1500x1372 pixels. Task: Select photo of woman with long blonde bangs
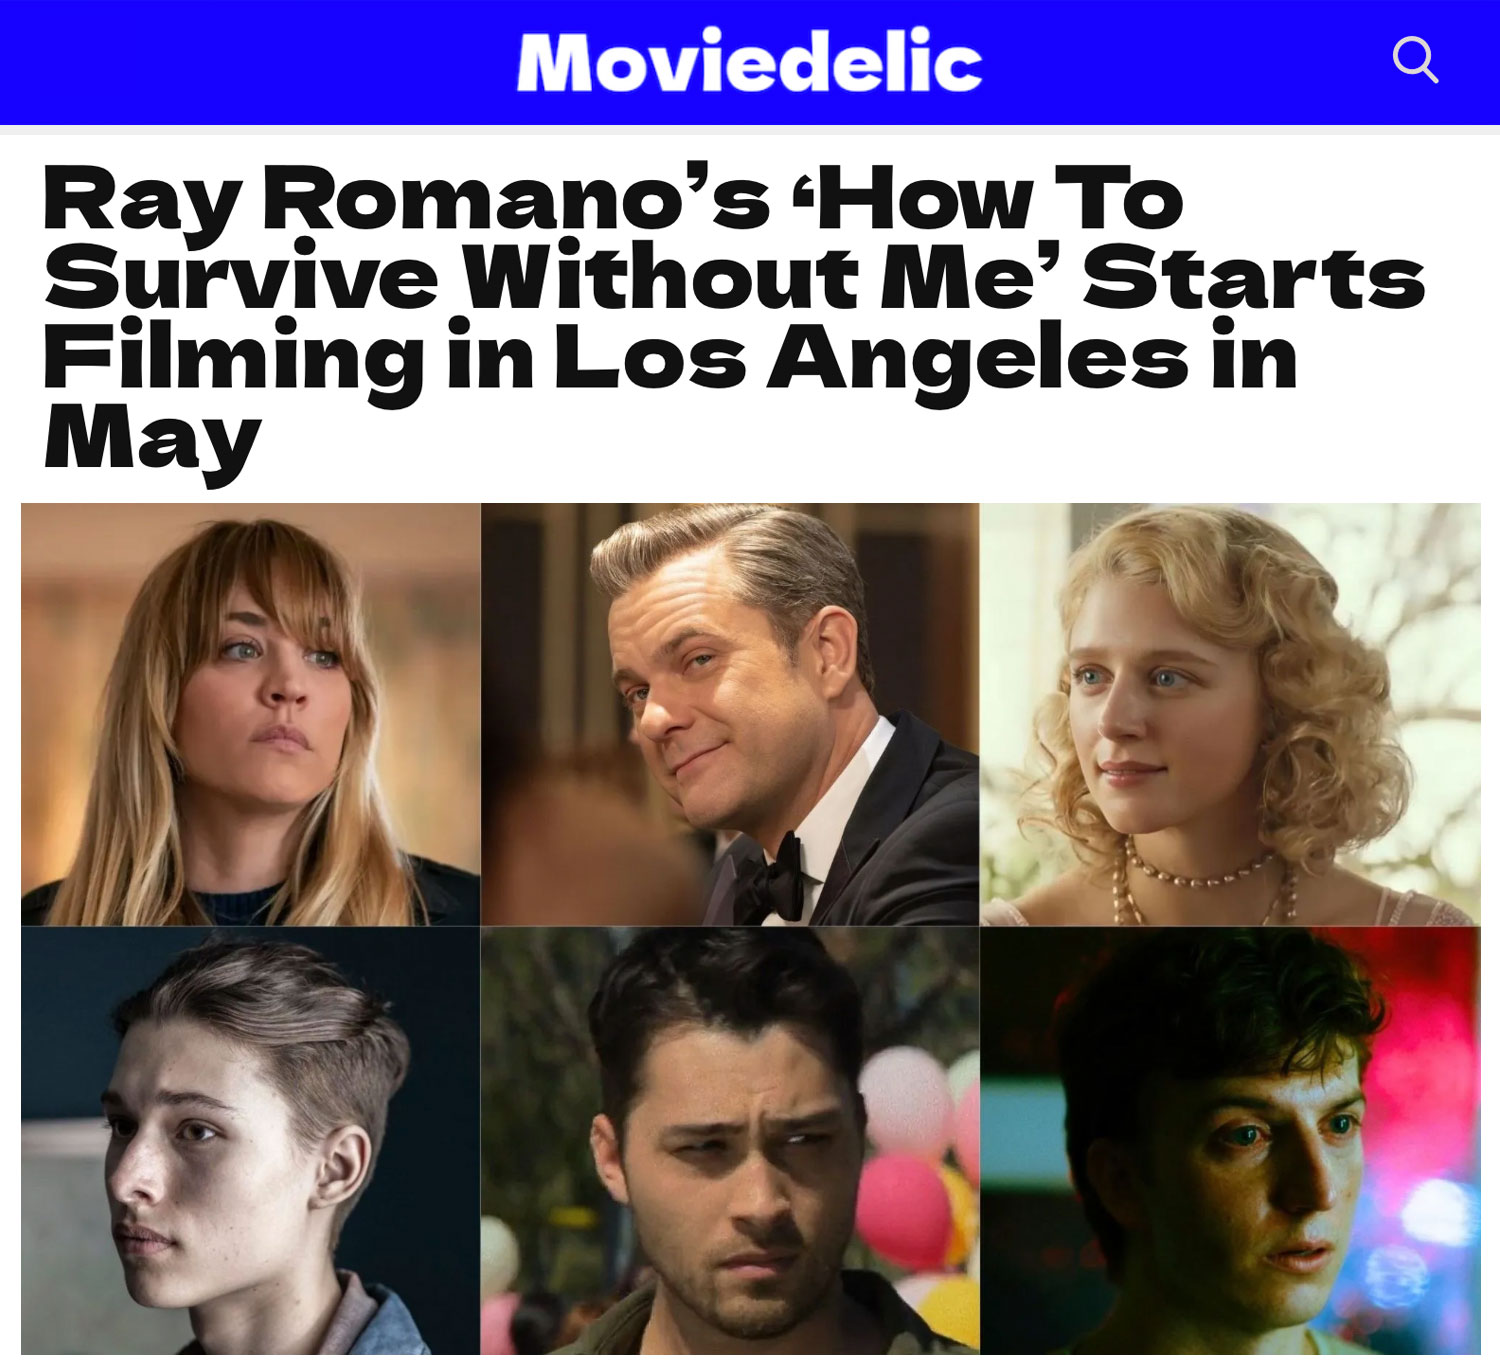coord(251,714)
